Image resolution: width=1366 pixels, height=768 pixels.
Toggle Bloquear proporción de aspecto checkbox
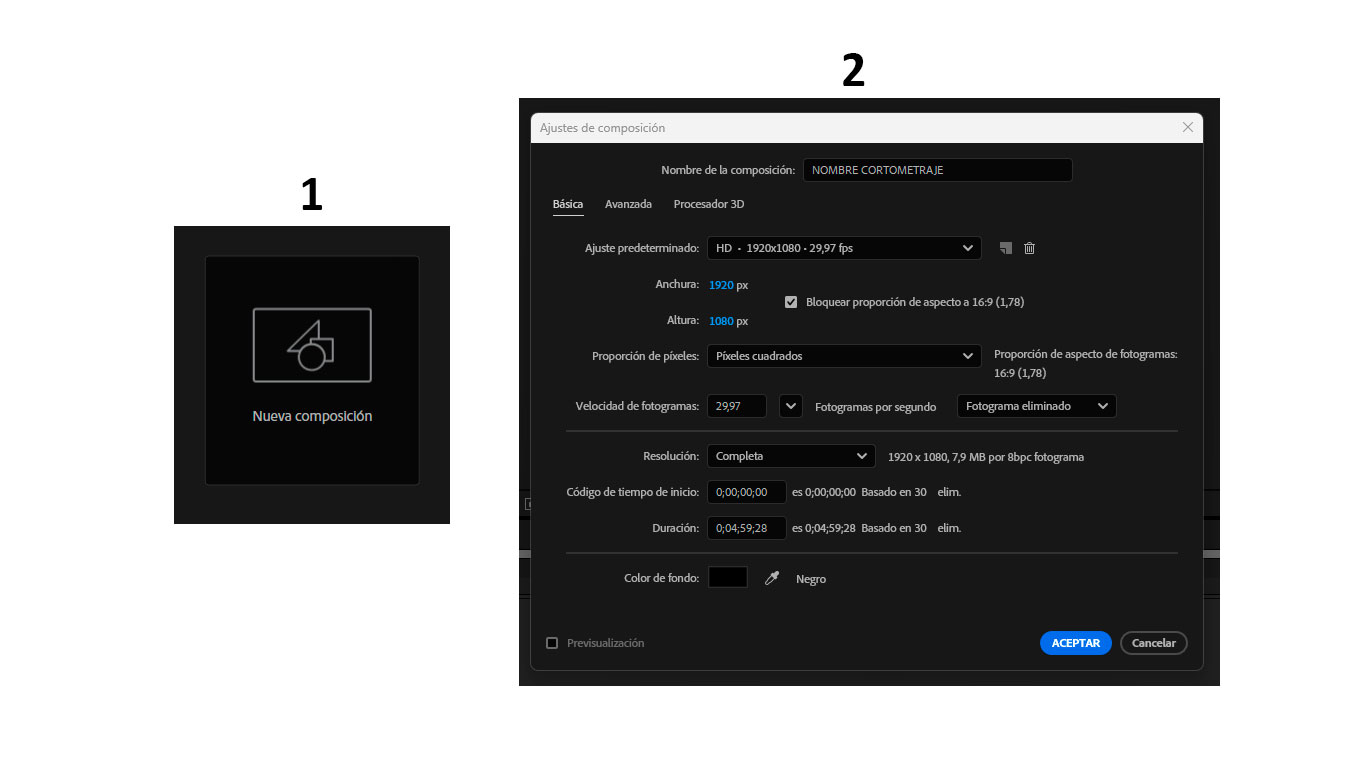pyautogui.click(x=791, y=302)
